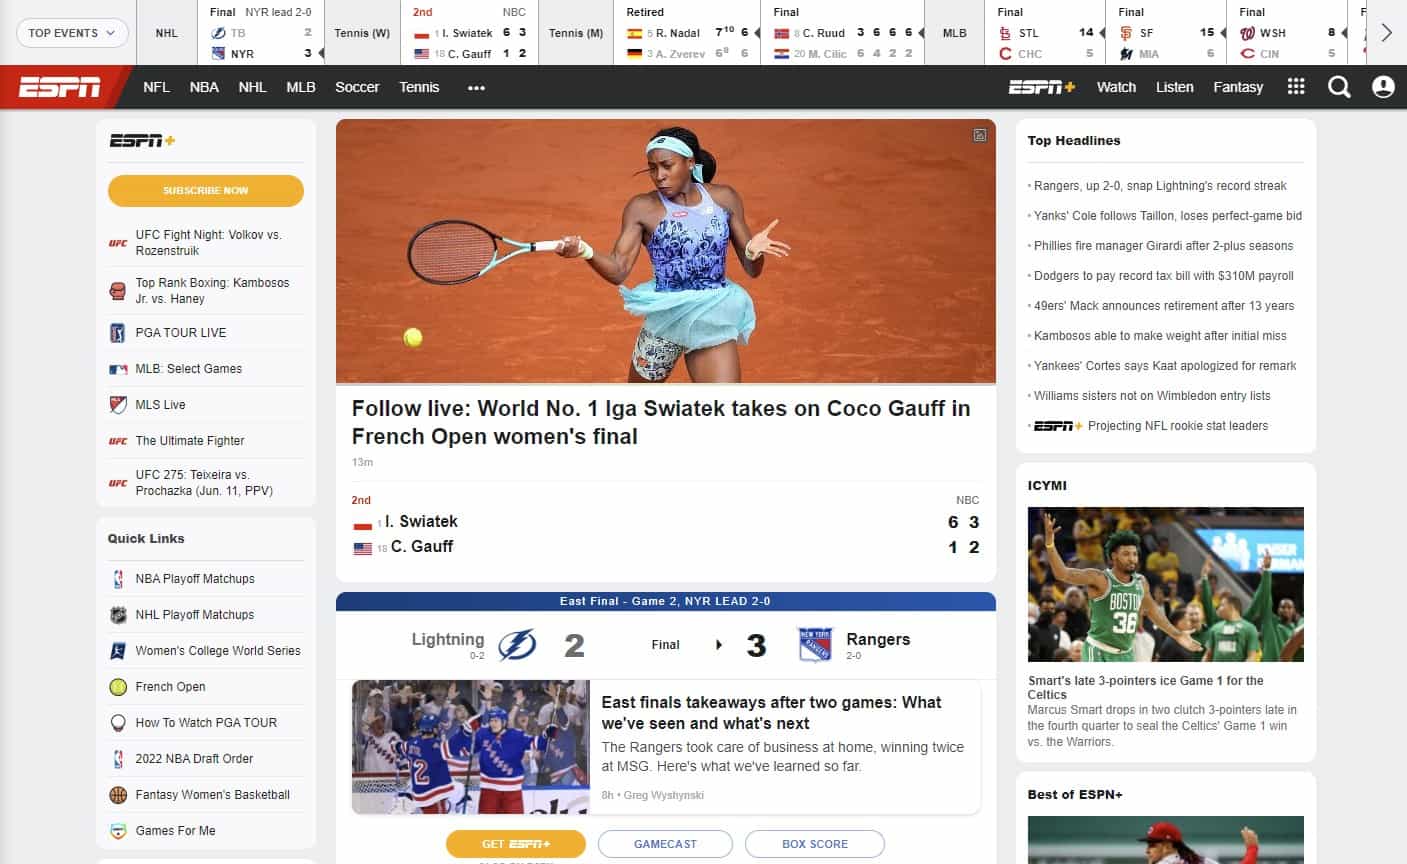Click the MLB logo beside Select Games
The image size is (1407, 864).
118,369
